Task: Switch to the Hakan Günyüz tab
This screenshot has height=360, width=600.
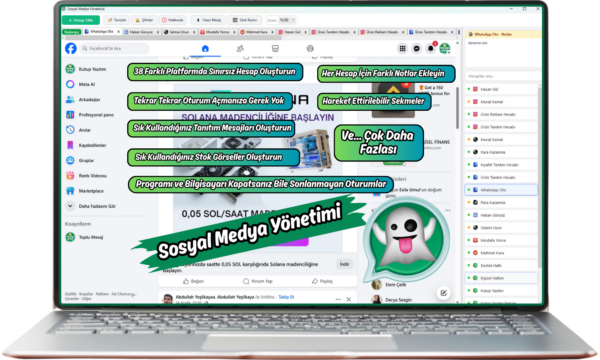Action: [141, 32]
